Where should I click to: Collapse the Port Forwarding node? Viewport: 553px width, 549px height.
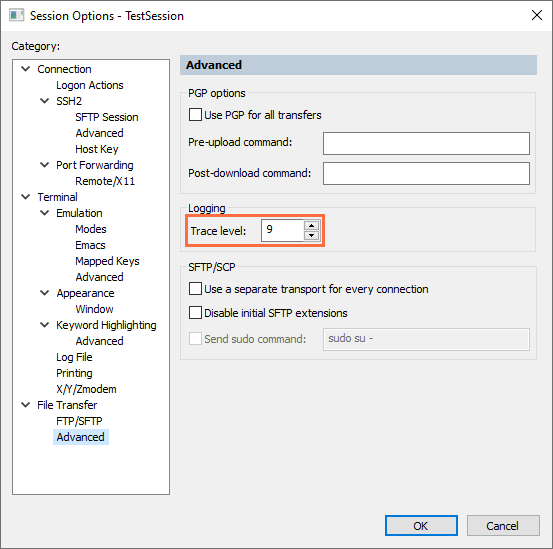[x=44, y=165]
